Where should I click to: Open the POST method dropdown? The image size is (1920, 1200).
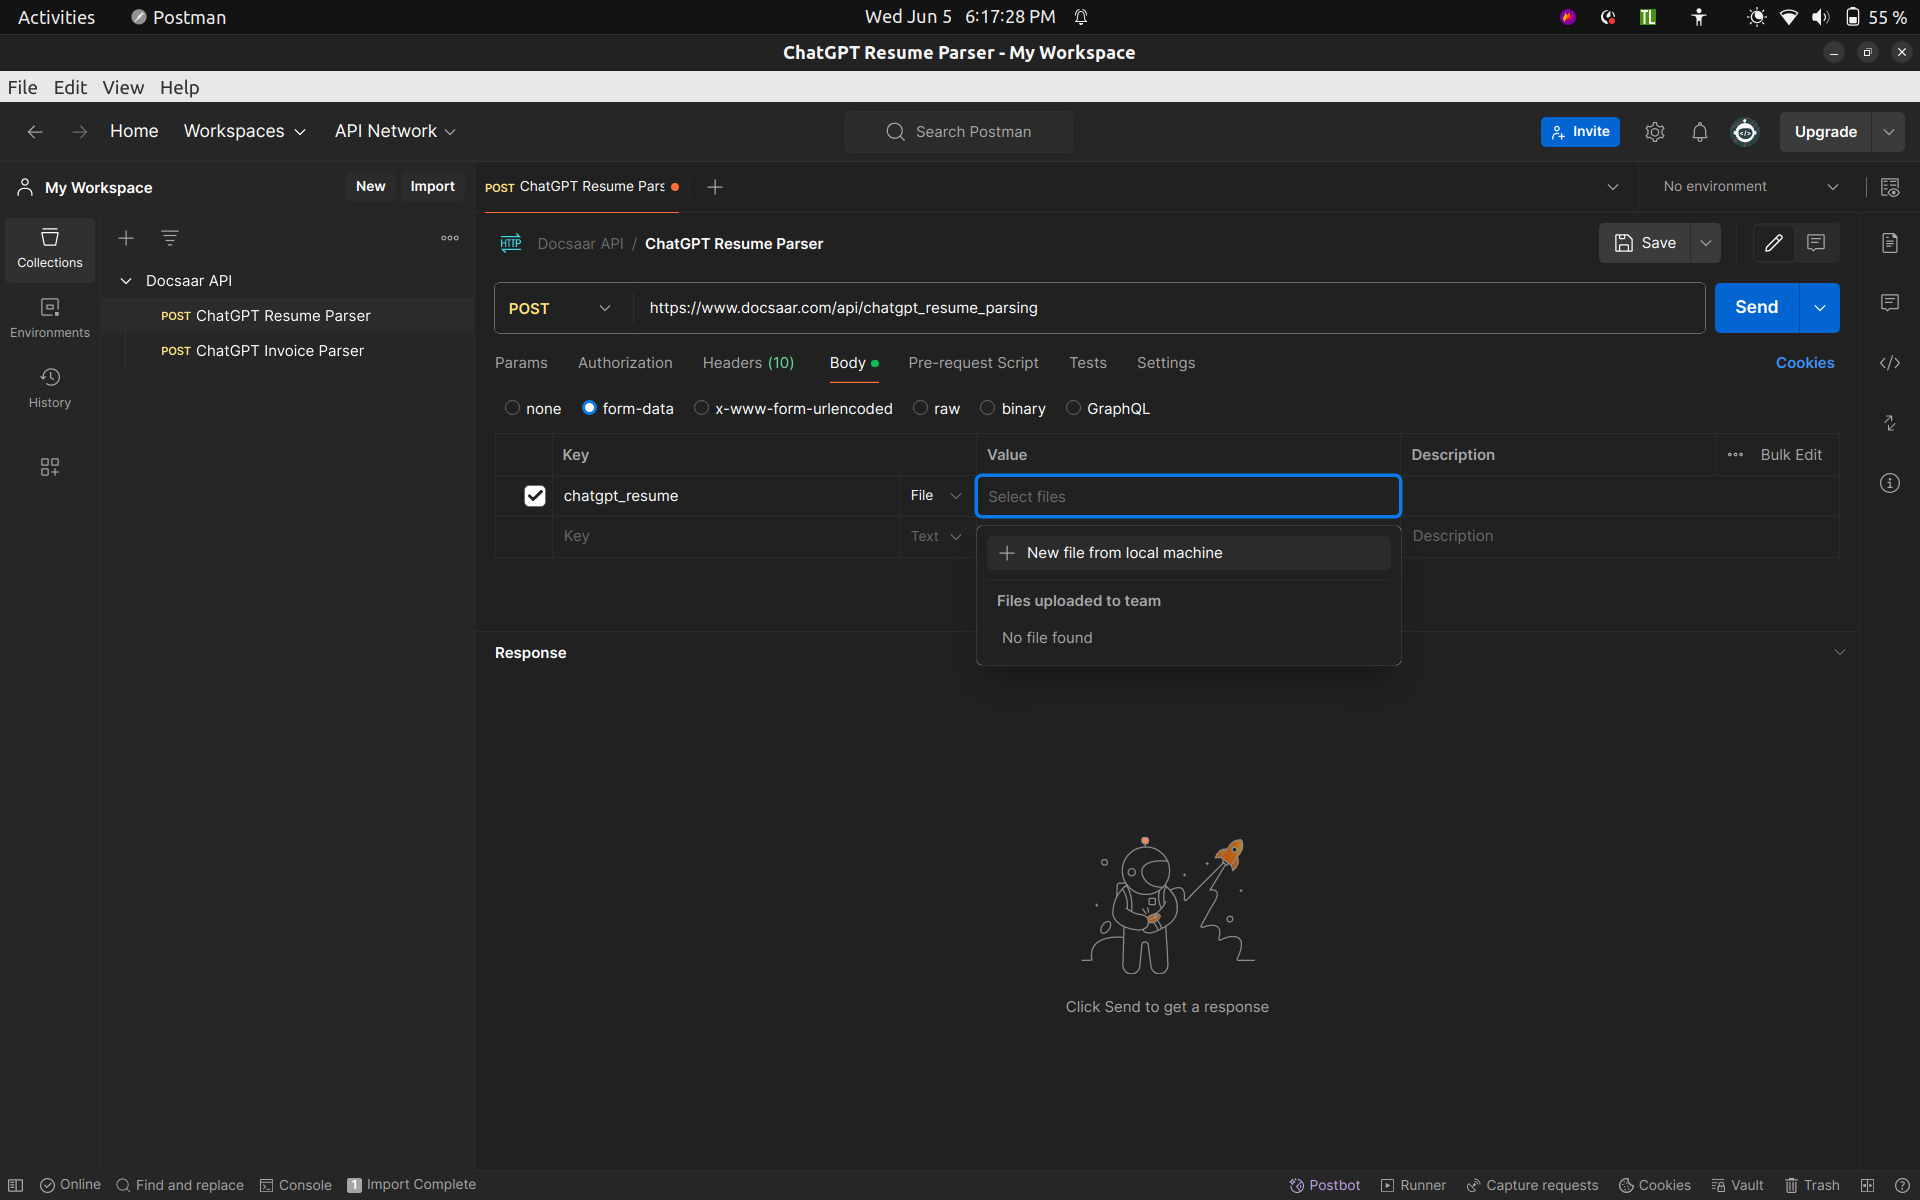[562, 308]
